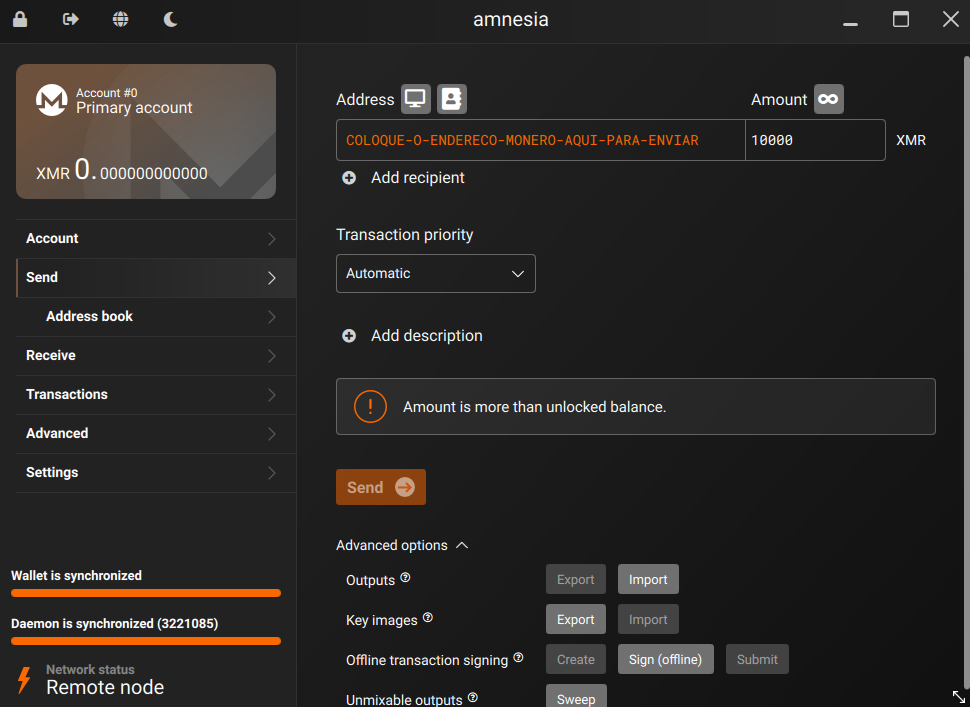Screen dimensions: 970x707
Task: Click the close-wallet exit arrow icon
Action: click(71, 19)
